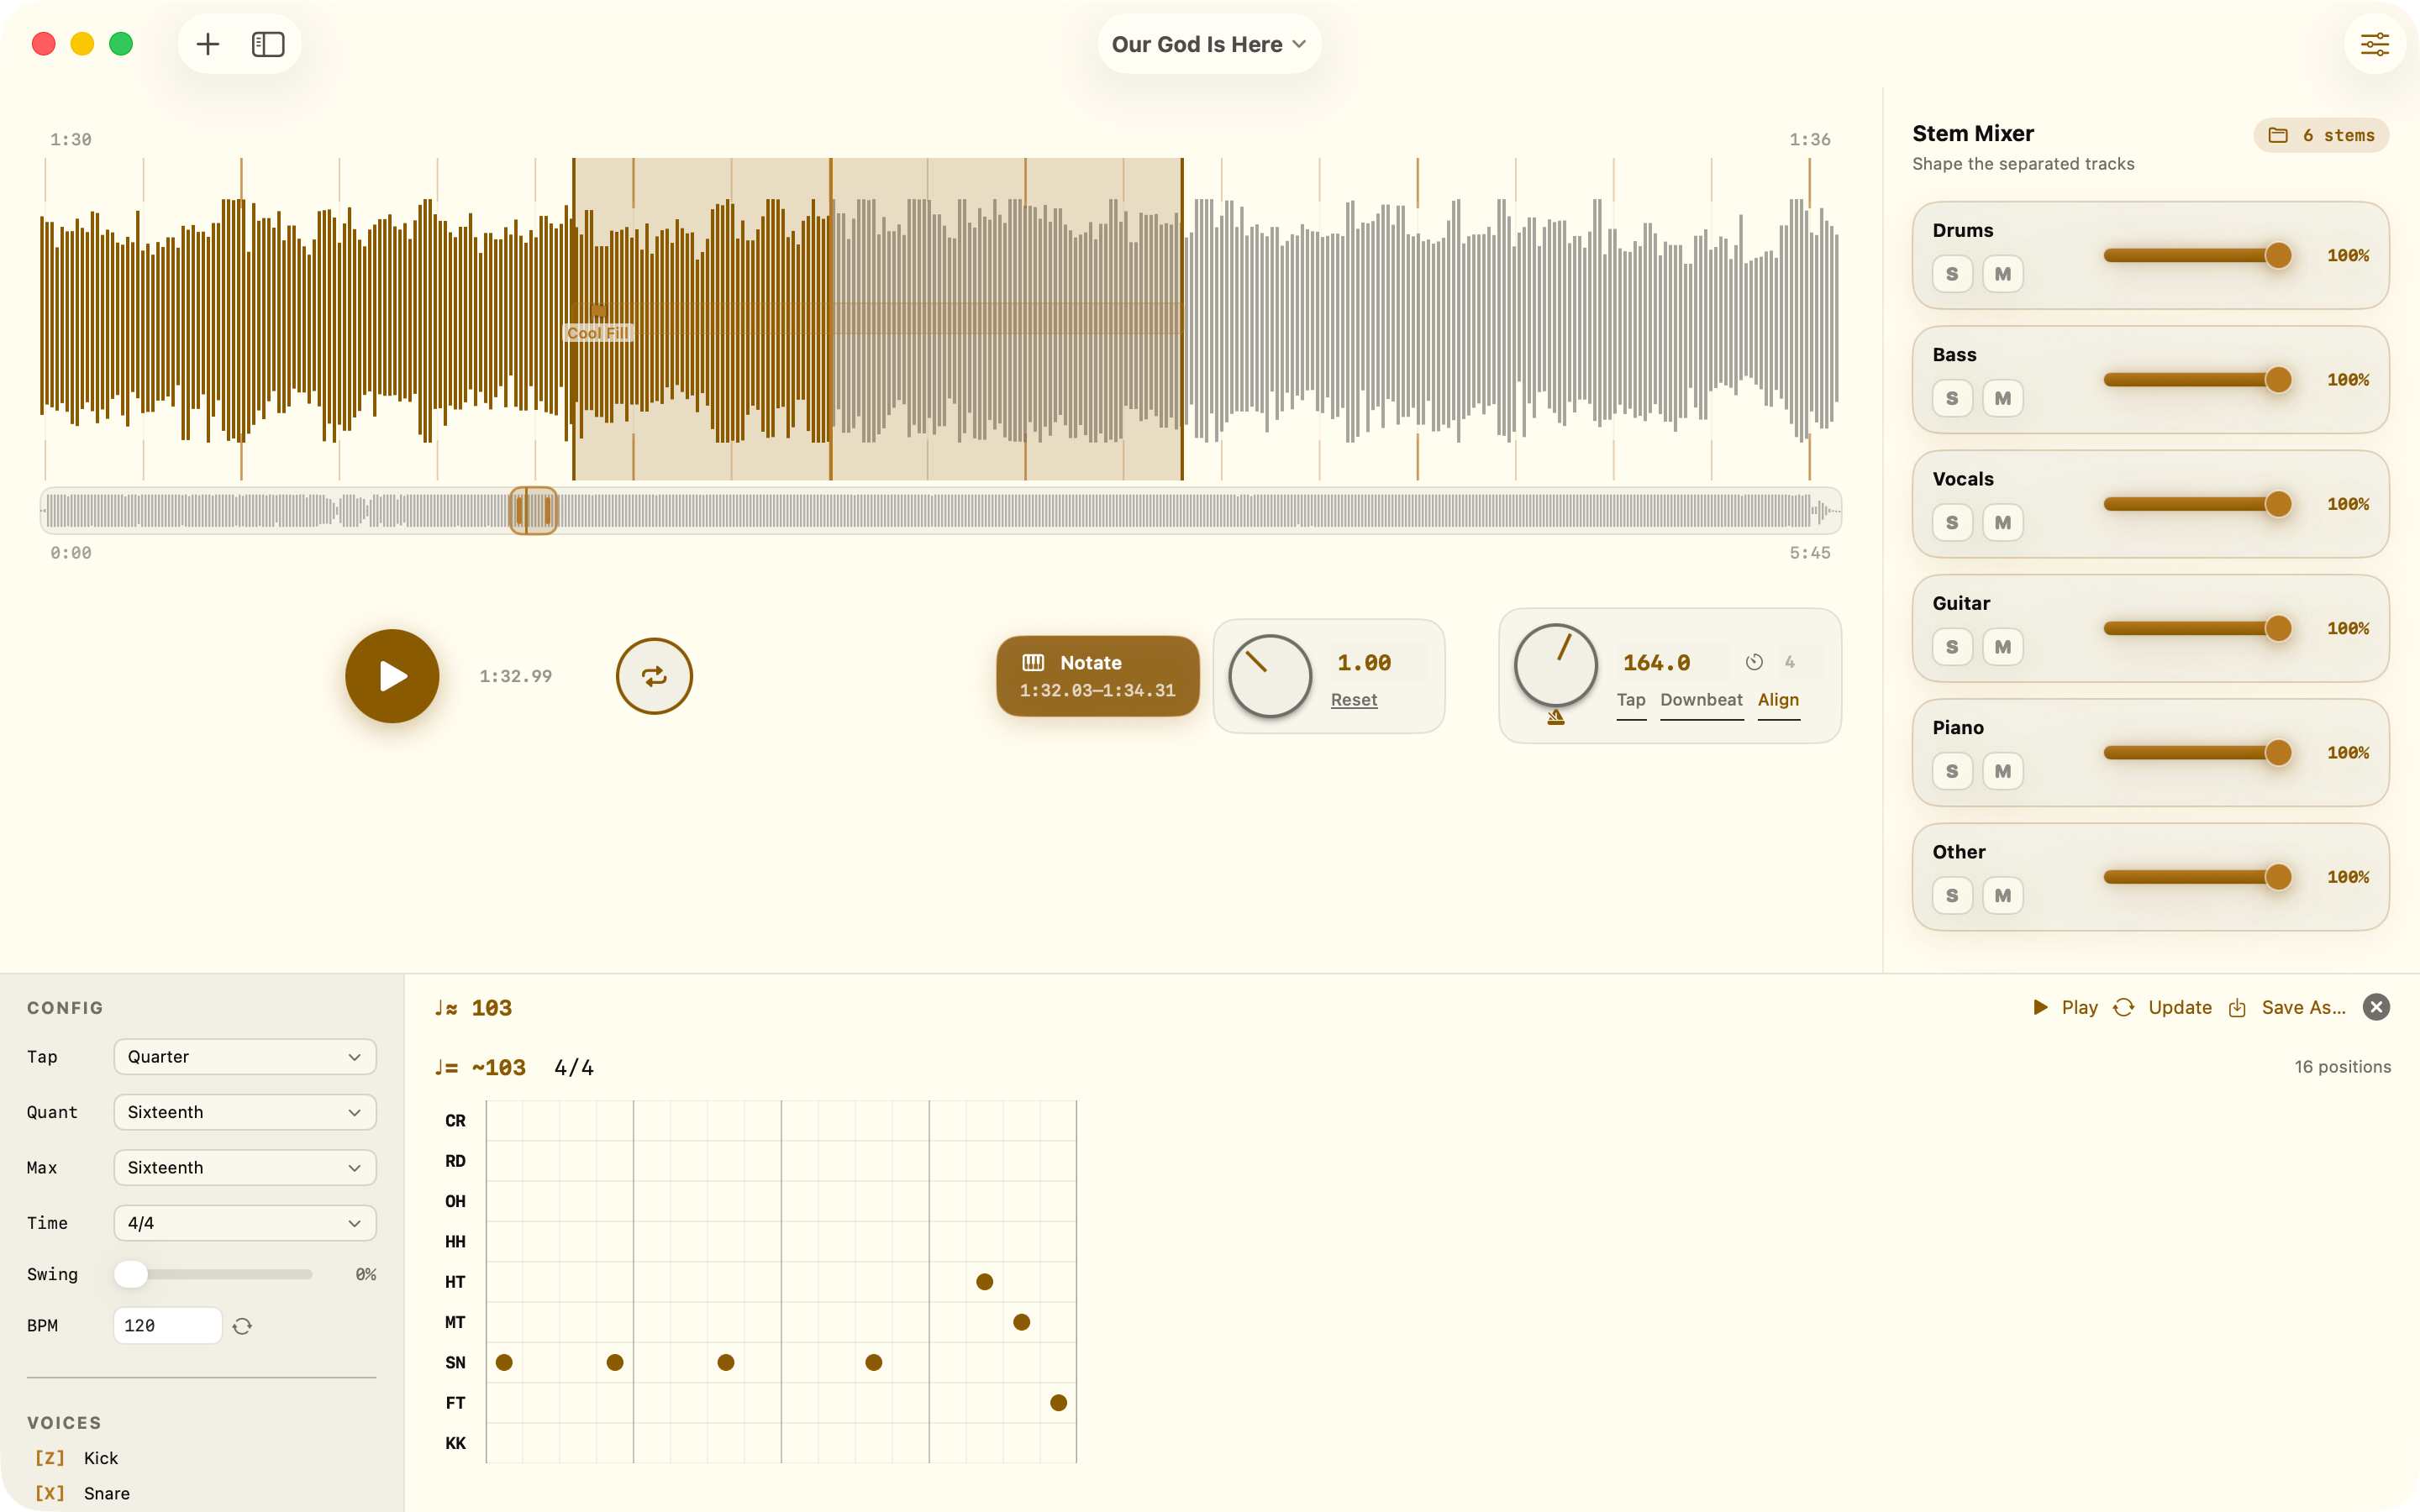Solo the Guitar stem
Viewport: 2420px width, 1512px height.
pyautogui.click(x=1952, y=647)
